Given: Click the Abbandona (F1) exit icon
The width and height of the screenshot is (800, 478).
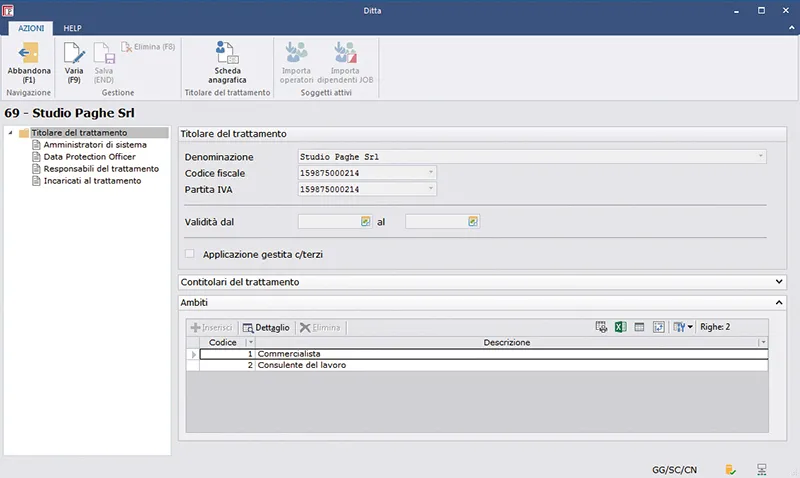Looking at the screenshot, I should (x=29, y=54).
